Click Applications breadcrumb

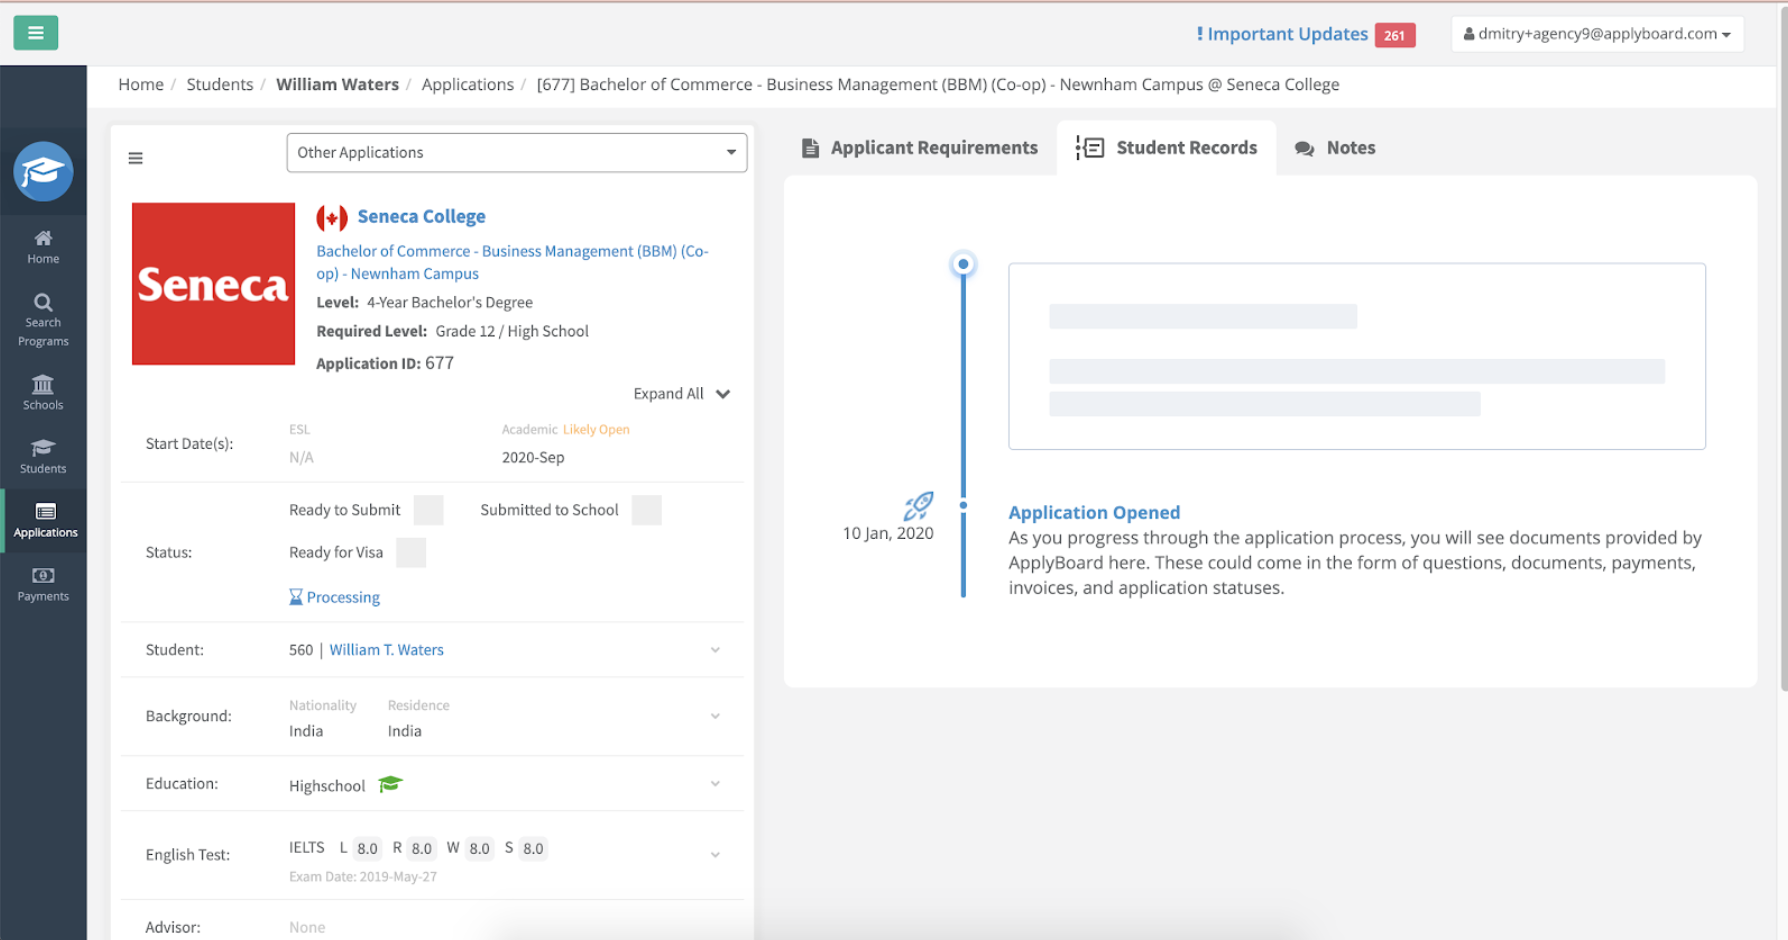point(468,85)
